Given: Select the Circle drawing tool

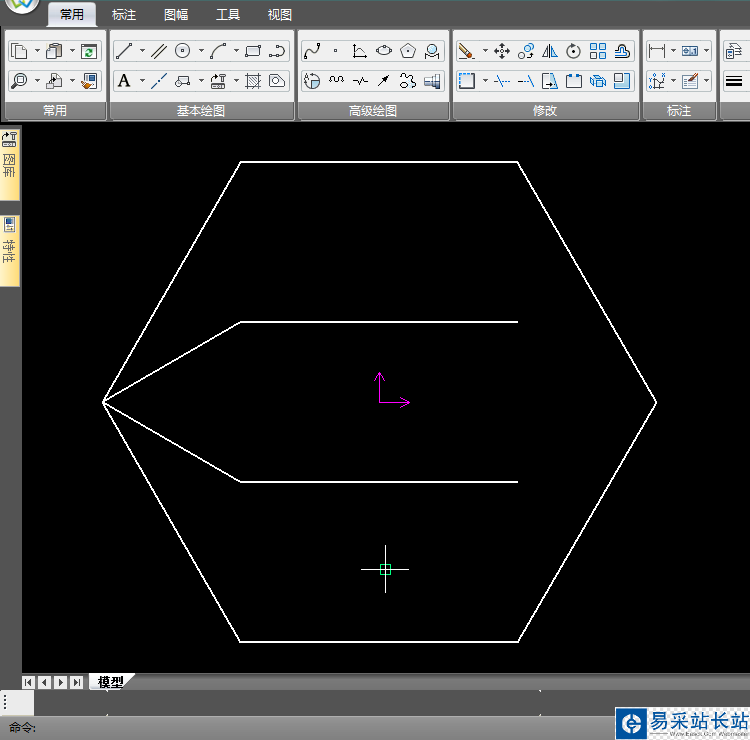Looking at the screenshot, I should point(183,51).
